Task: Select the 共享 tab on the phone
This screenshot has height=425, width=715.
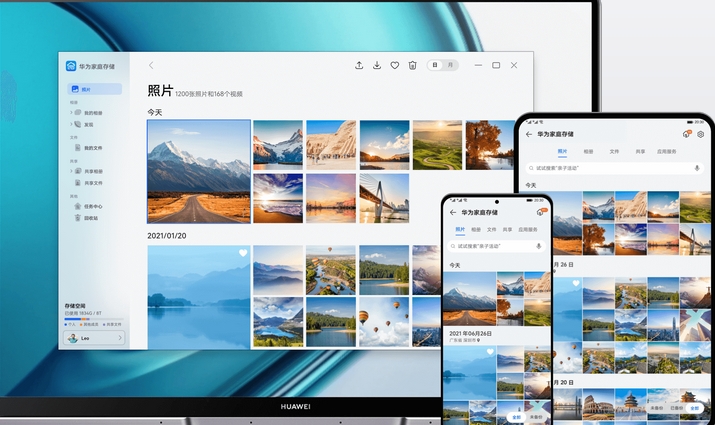Action: click(507, 229)
